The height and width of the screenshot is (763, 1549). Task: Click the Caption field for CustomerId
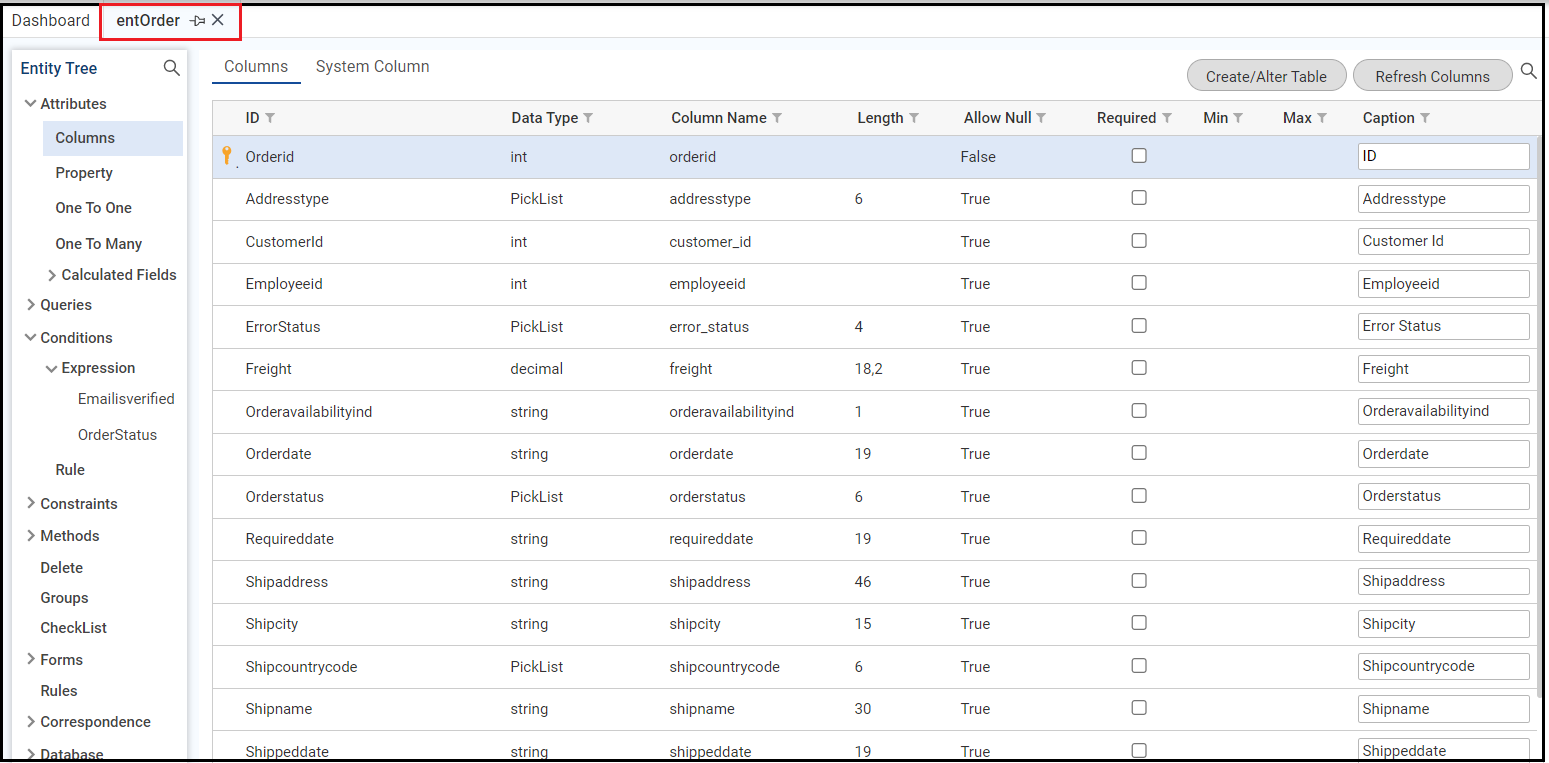point(1443,241)
